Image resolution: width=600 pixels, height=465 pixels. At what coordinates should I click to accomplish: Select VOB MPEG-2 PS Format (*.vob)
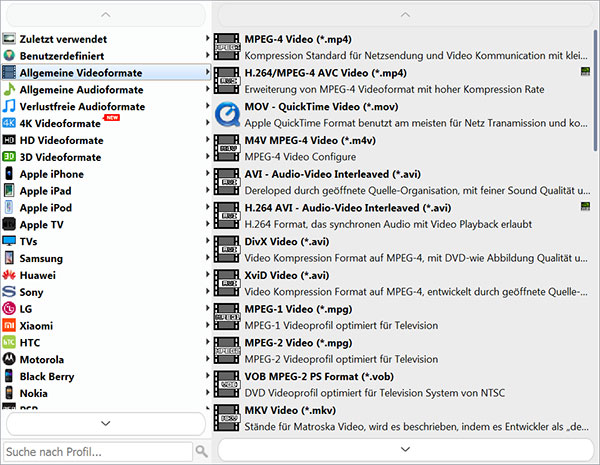[402, 384]
